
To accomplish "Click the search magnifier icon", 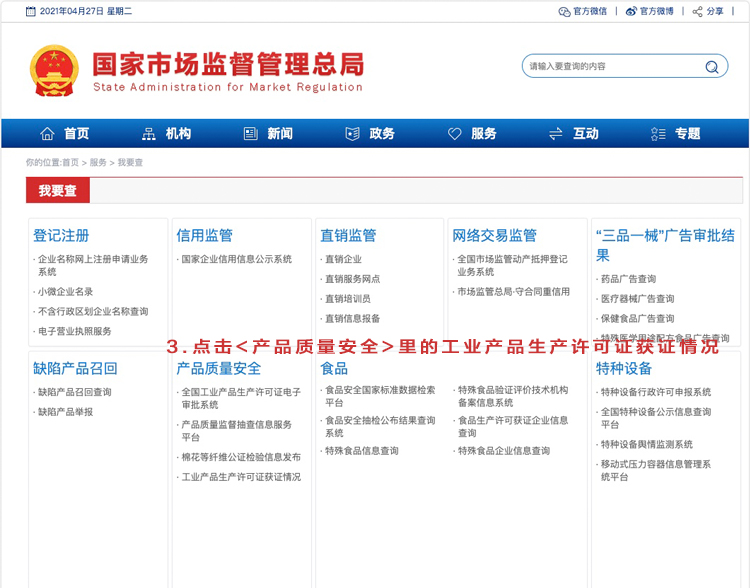I will point(711,67).
